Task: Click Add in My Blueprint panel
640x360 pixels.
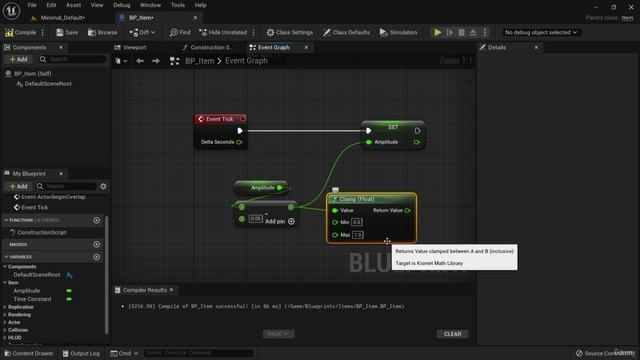Action: [x=18, y=187]
